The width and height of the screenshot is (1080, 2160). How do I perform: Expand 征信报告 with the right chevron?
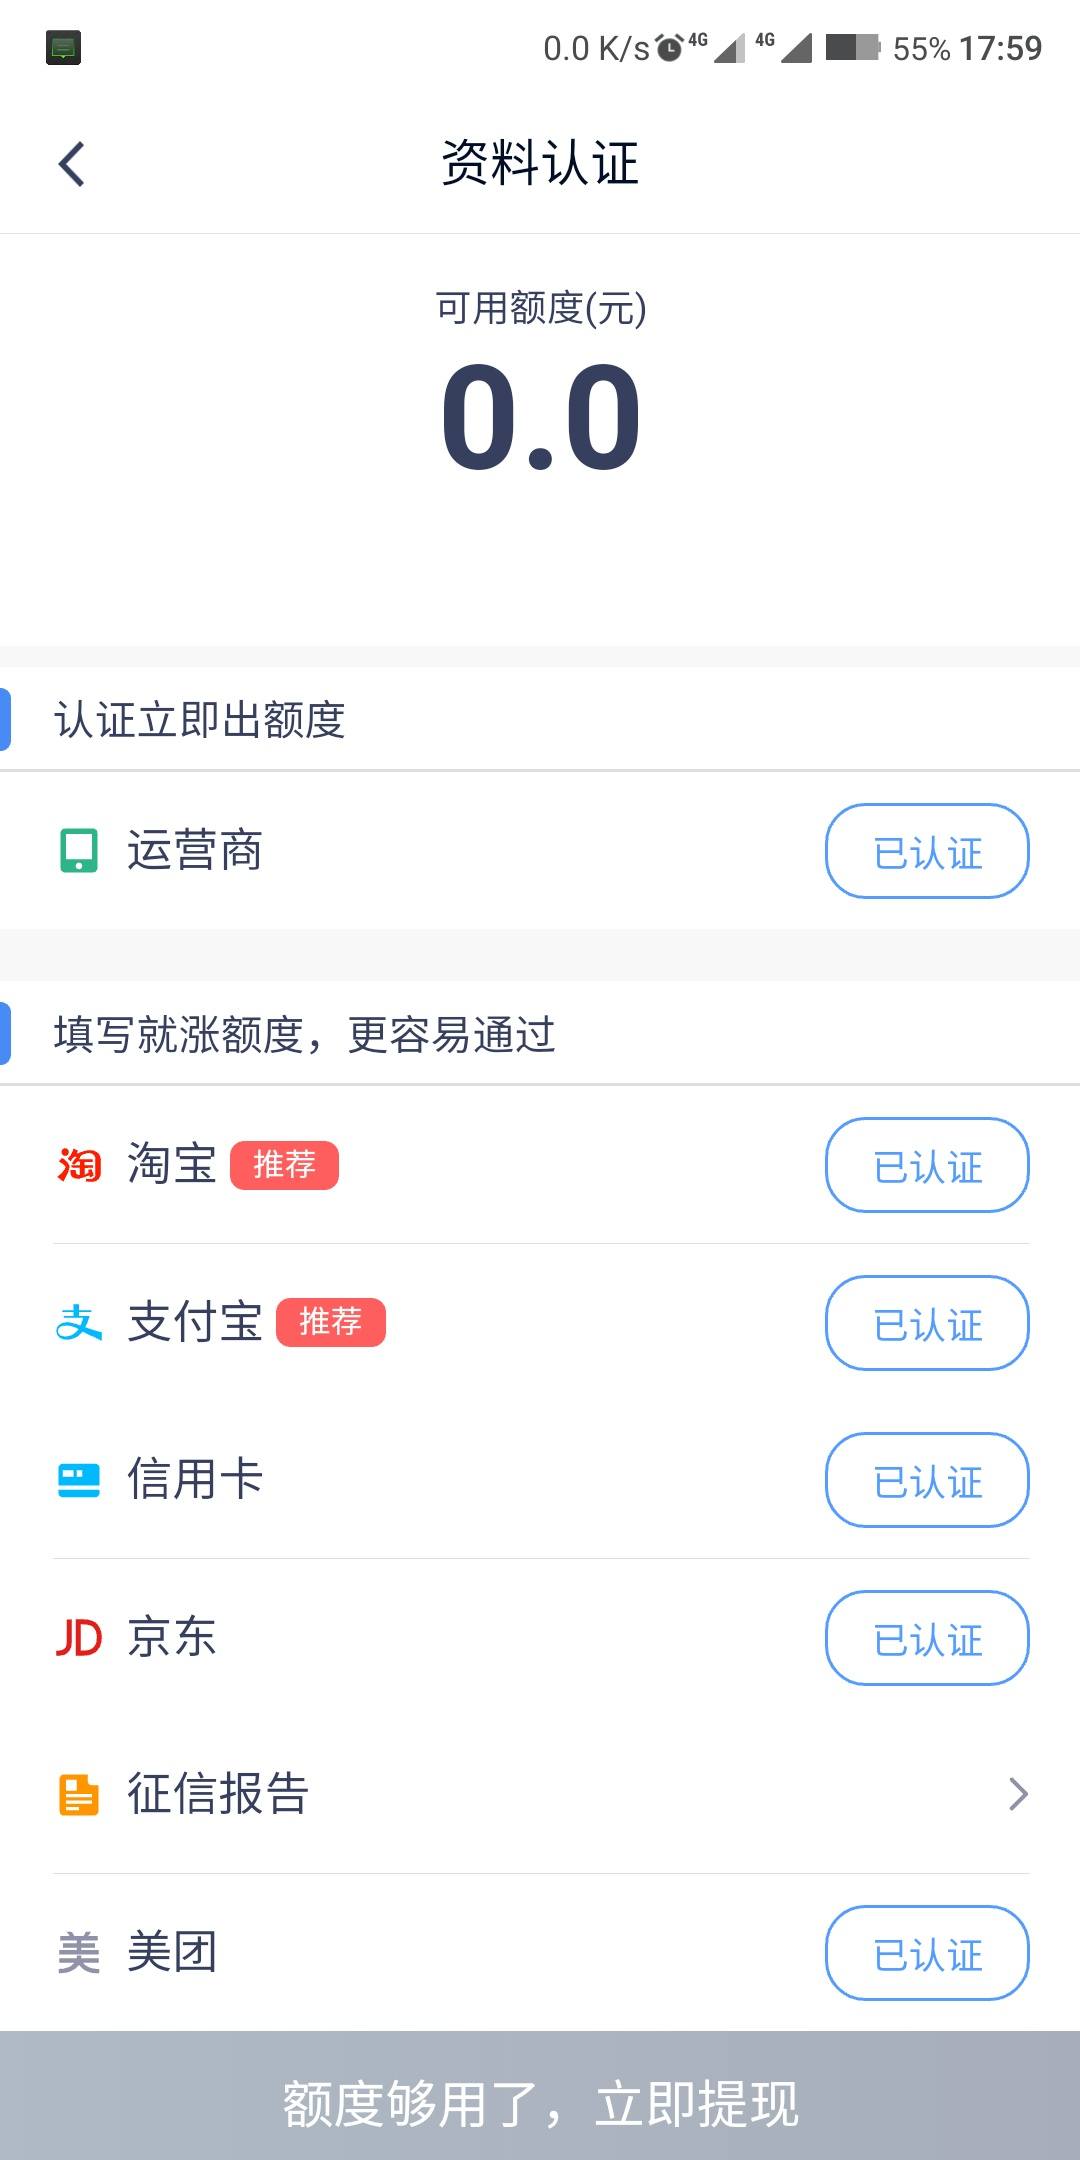click(x=1018, y=1795)
